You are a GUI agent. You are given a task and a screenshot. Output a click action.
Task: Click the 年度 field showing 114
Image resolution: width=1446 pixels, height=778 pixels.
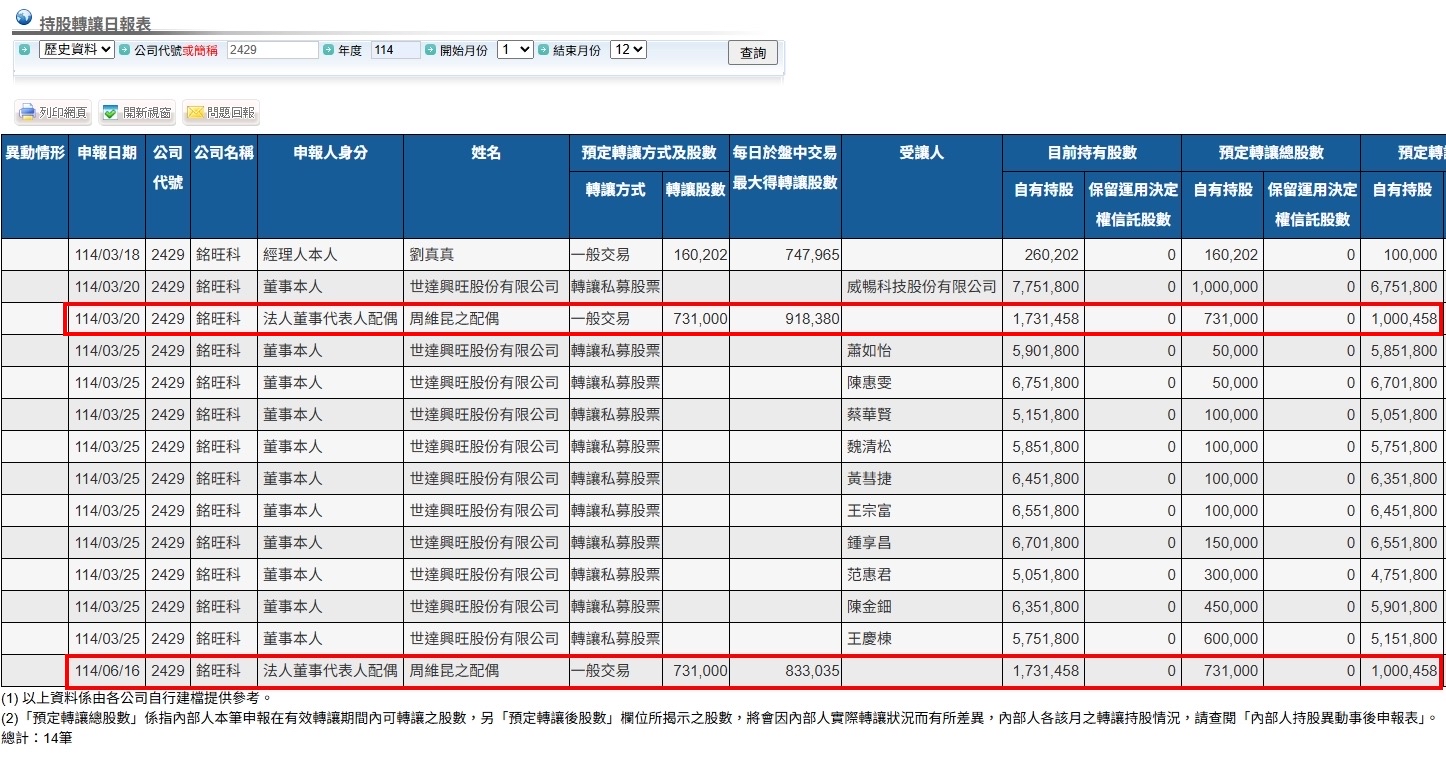coord(395,50)
